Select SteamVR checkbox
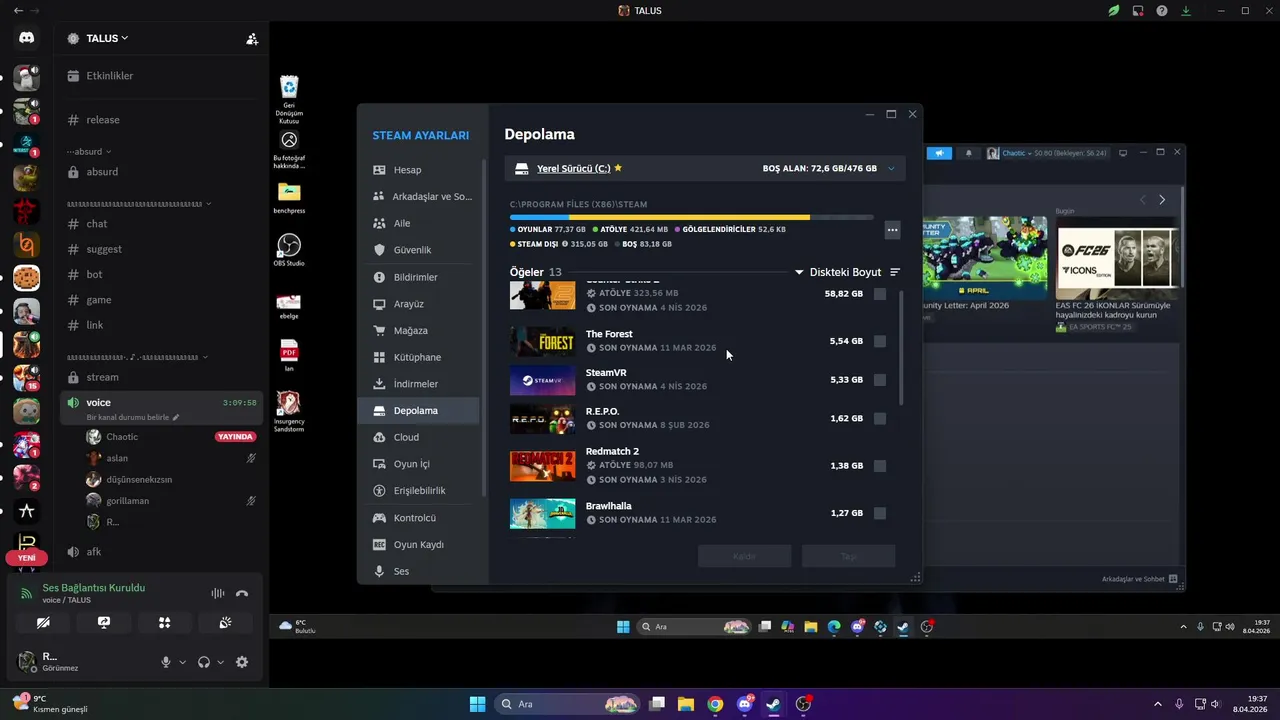 (x=880, y=380)
